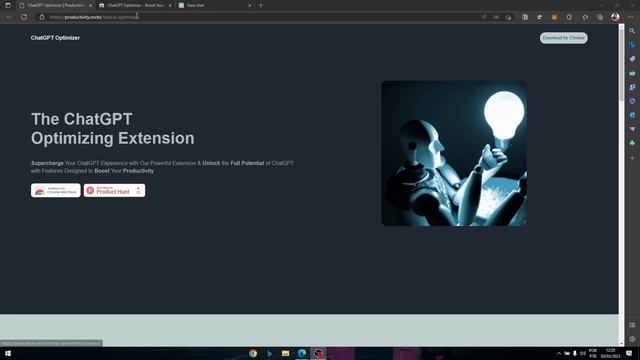This screenshot has width=640, height=360.
Task: Open the Shopping tag sidebar icon
Action: click(632, 59)
